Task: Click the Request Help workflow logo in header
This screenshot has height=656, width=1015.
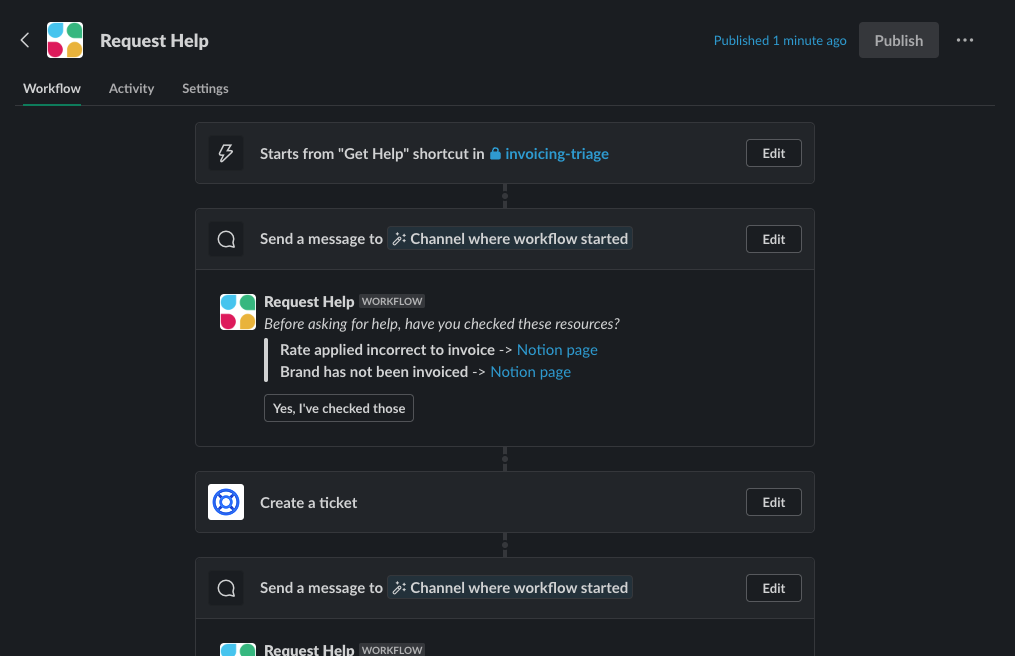Action: click(65, 40)
